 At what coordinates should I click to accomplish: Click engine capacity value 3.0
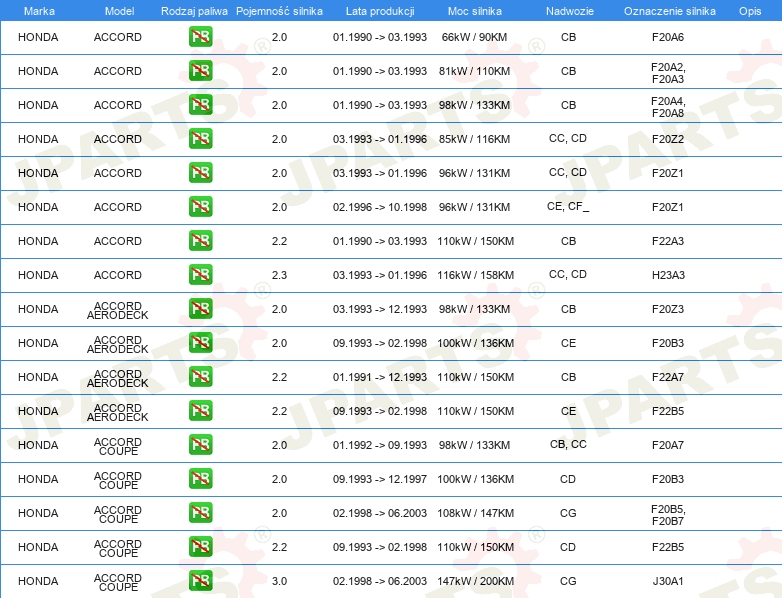coord(279,581)
